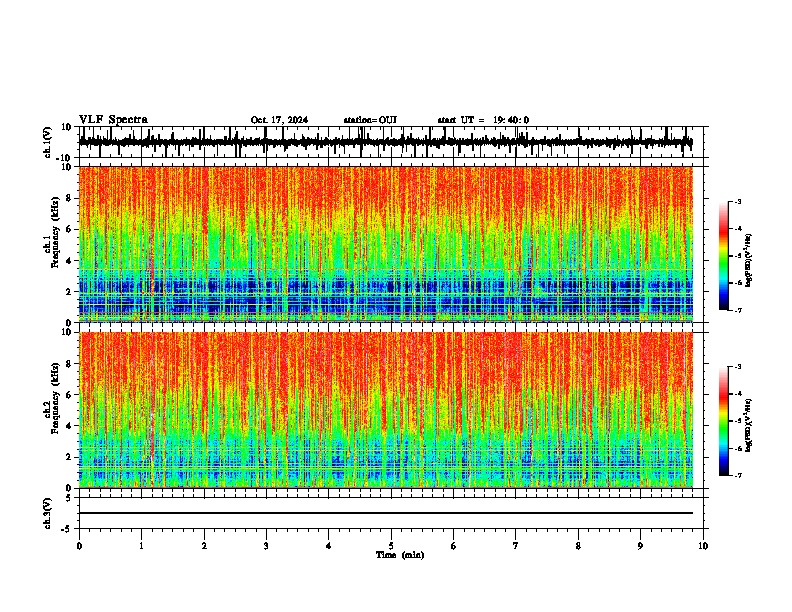
Task: Click the ch.1 frequency axis "4" tick
Action: pos(69,261)
